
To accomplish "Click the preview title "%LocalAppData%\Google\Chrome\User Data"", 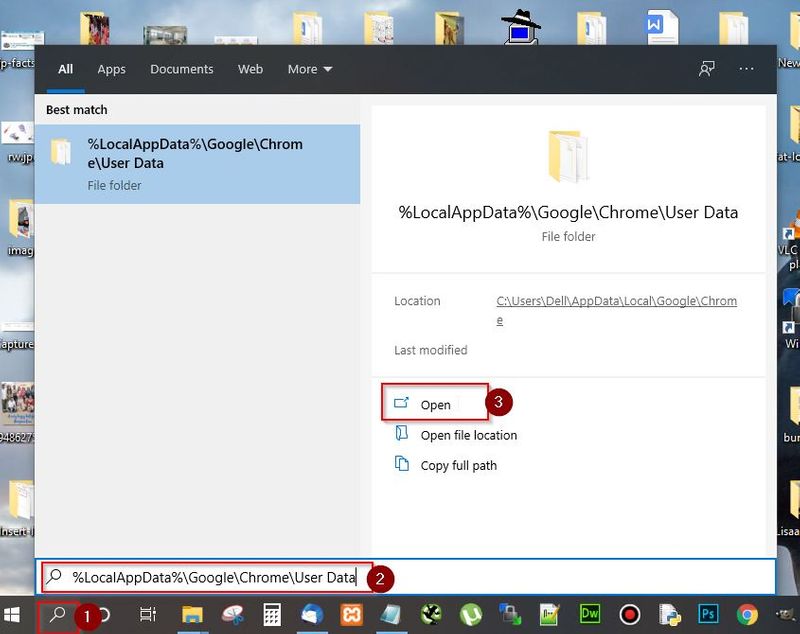I will (x=568, y=212).
